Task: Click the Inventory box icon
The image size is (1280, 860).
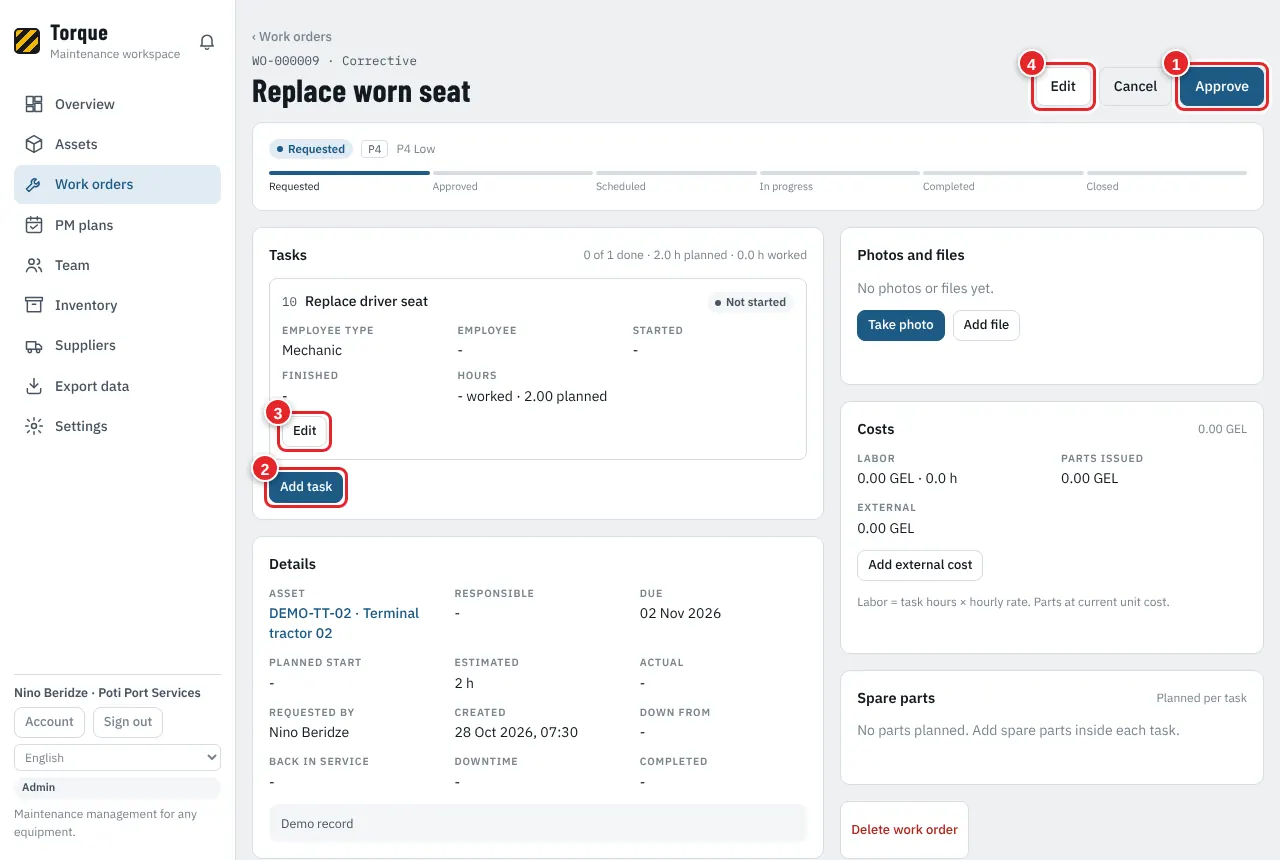Action: (34, 305)
